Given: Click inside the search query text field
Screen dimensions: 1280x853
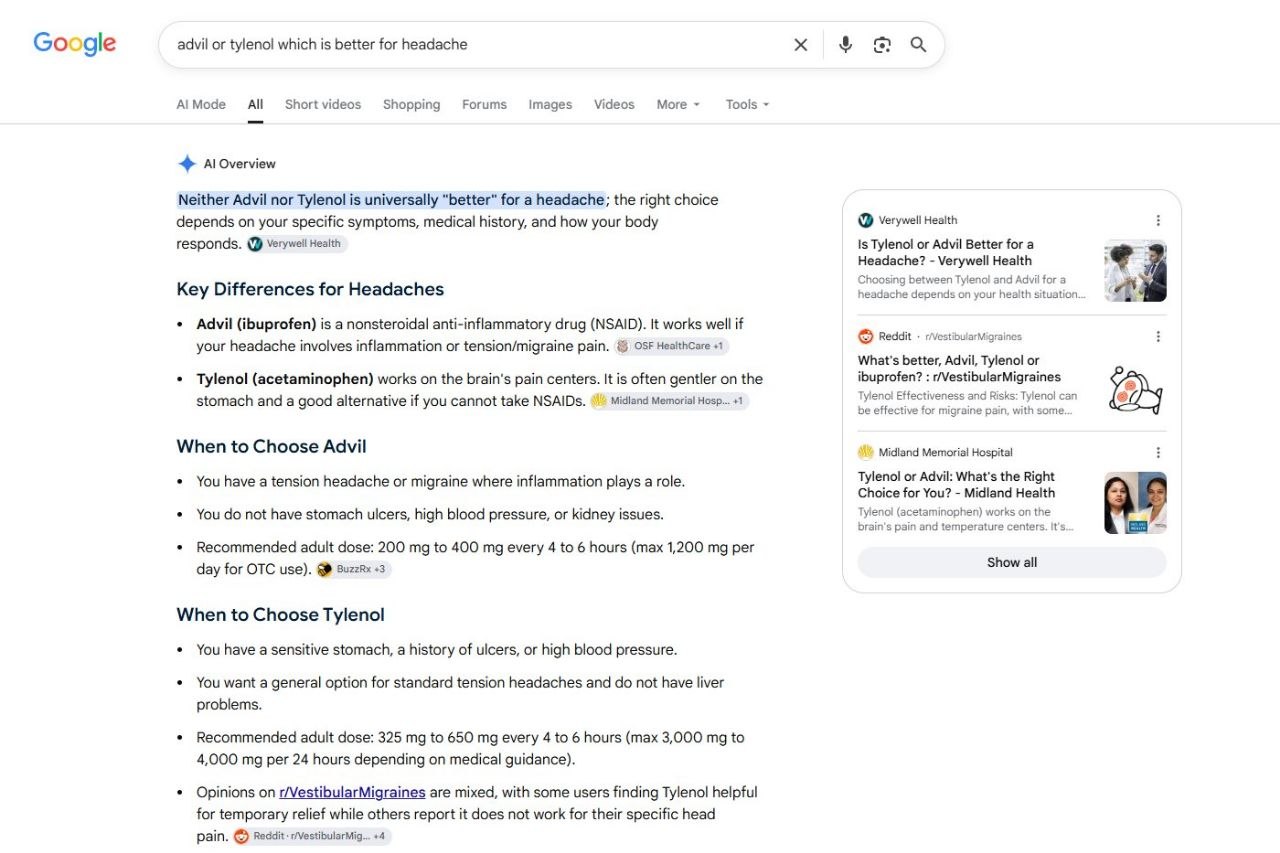Looking at the screenshot, I should coord(475,45).
